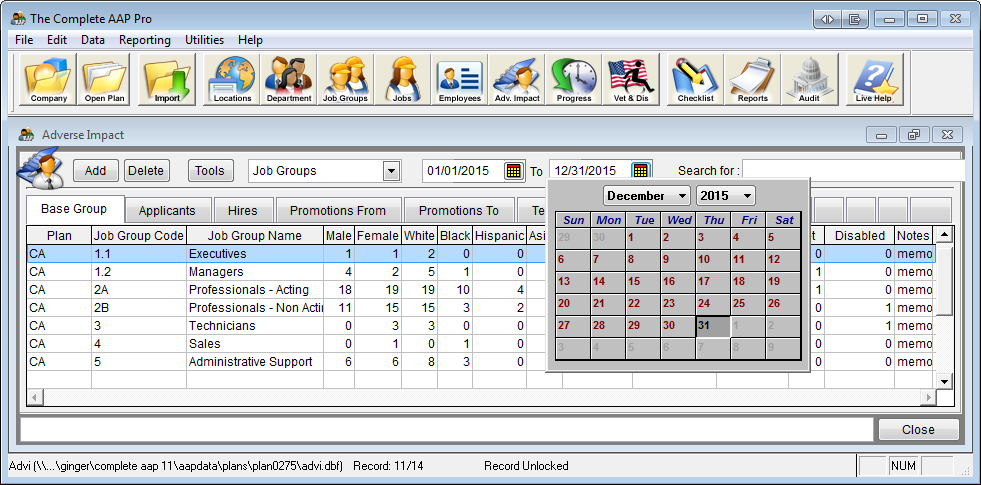The image size is (981, 485).
Task: Click the end date field 12/31/2015
Action: pyautogui.click(x=590, y=171)
